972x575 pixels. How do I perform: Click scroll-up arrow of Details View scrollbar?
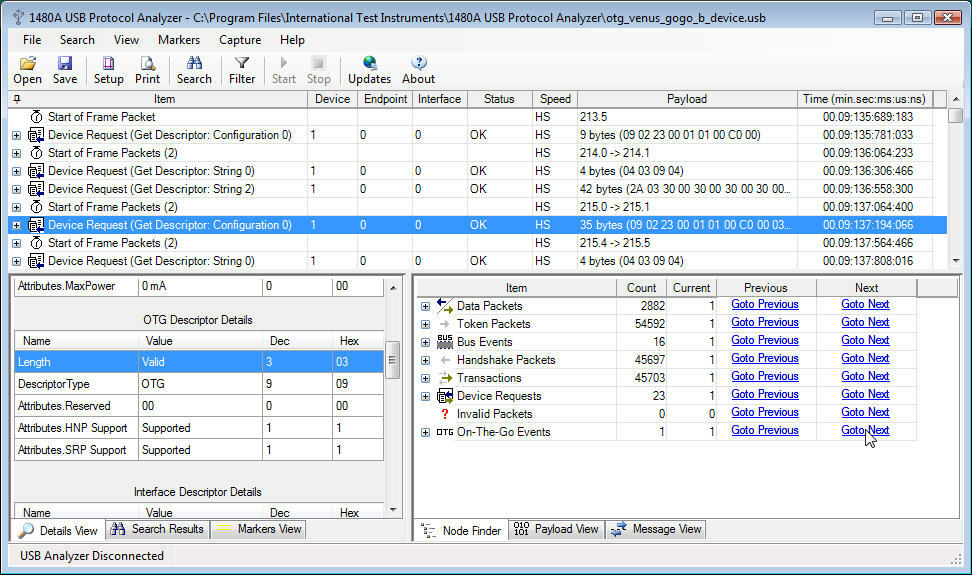coord(392,288)
